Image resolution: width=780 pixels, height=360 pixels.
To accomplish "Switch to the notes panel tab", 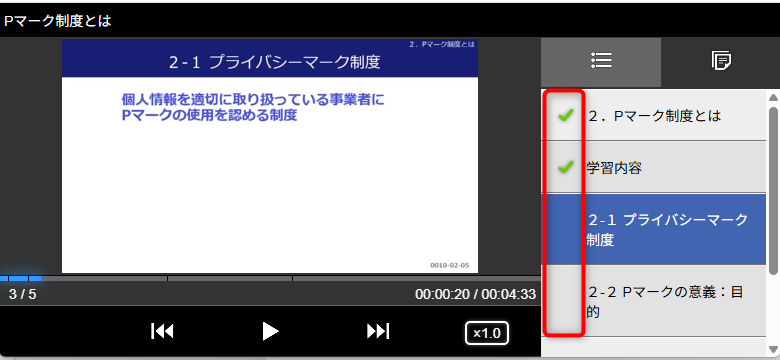I will [x=721, y=62].
